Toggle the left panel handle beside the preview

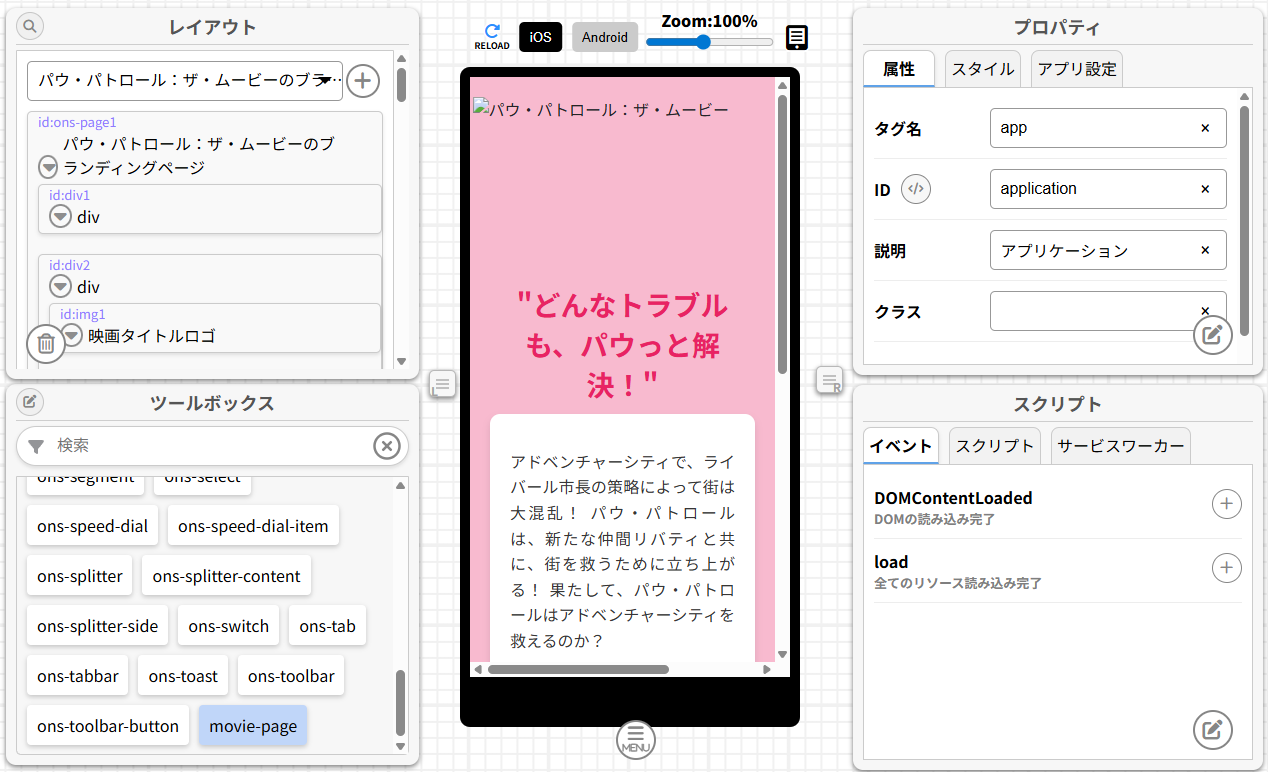443,383
